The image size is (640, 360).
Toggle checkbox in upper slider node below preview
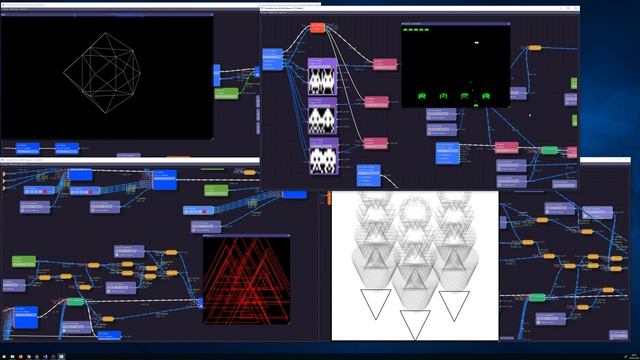coord(429,118)
